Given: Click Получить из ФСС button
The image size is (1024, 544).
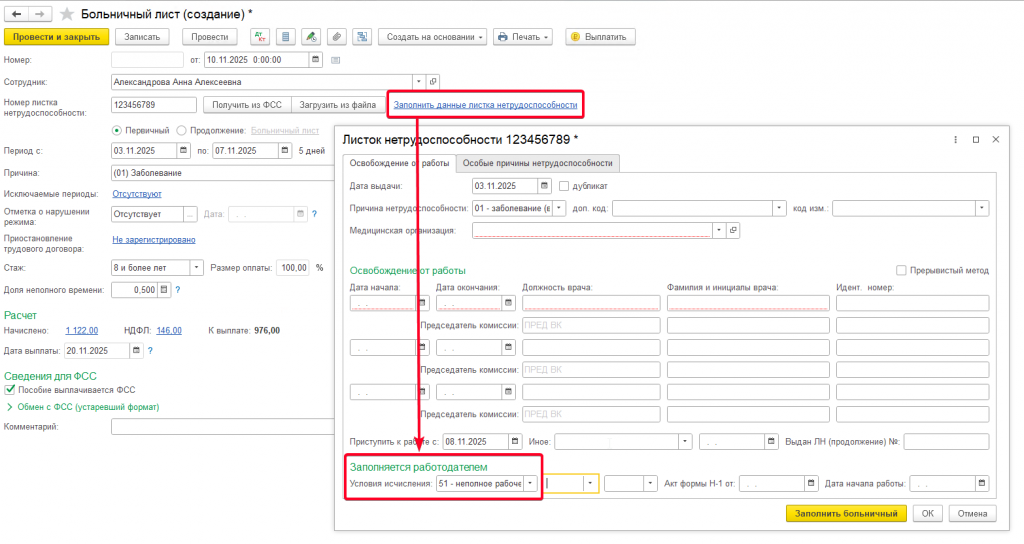Looking at the screenshot, I should 247,104.
